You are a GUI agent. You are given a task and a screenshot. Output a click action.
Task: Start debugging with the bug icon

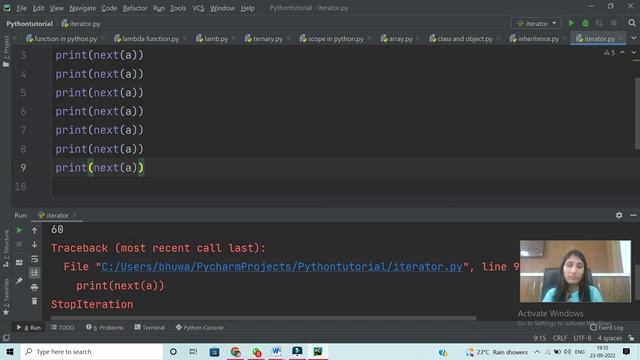pyautogui.click(x=585, y=23)
